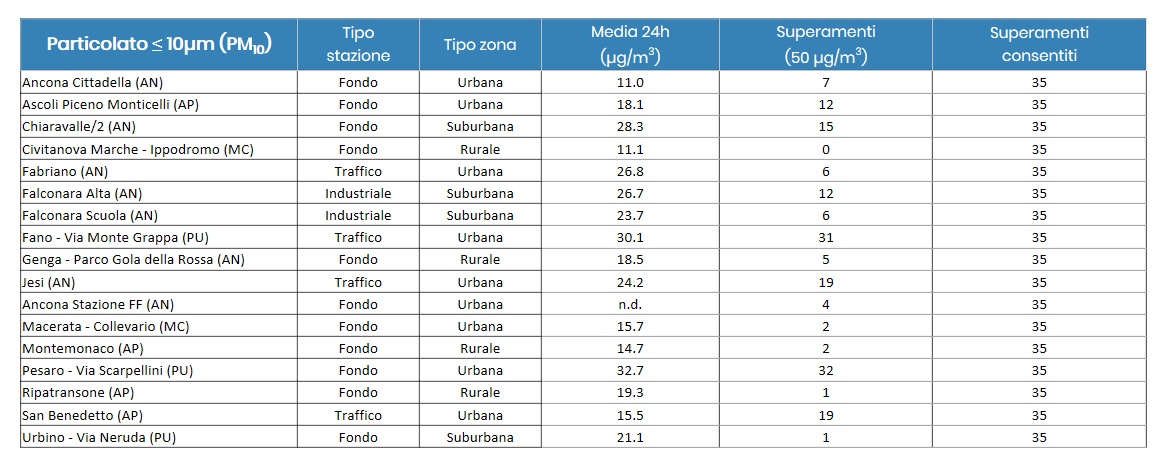Image resolution: width=1163 pixels, height=468 pixels.
Task: Select the Media 24h column header
Action: (x=630, y=45)
